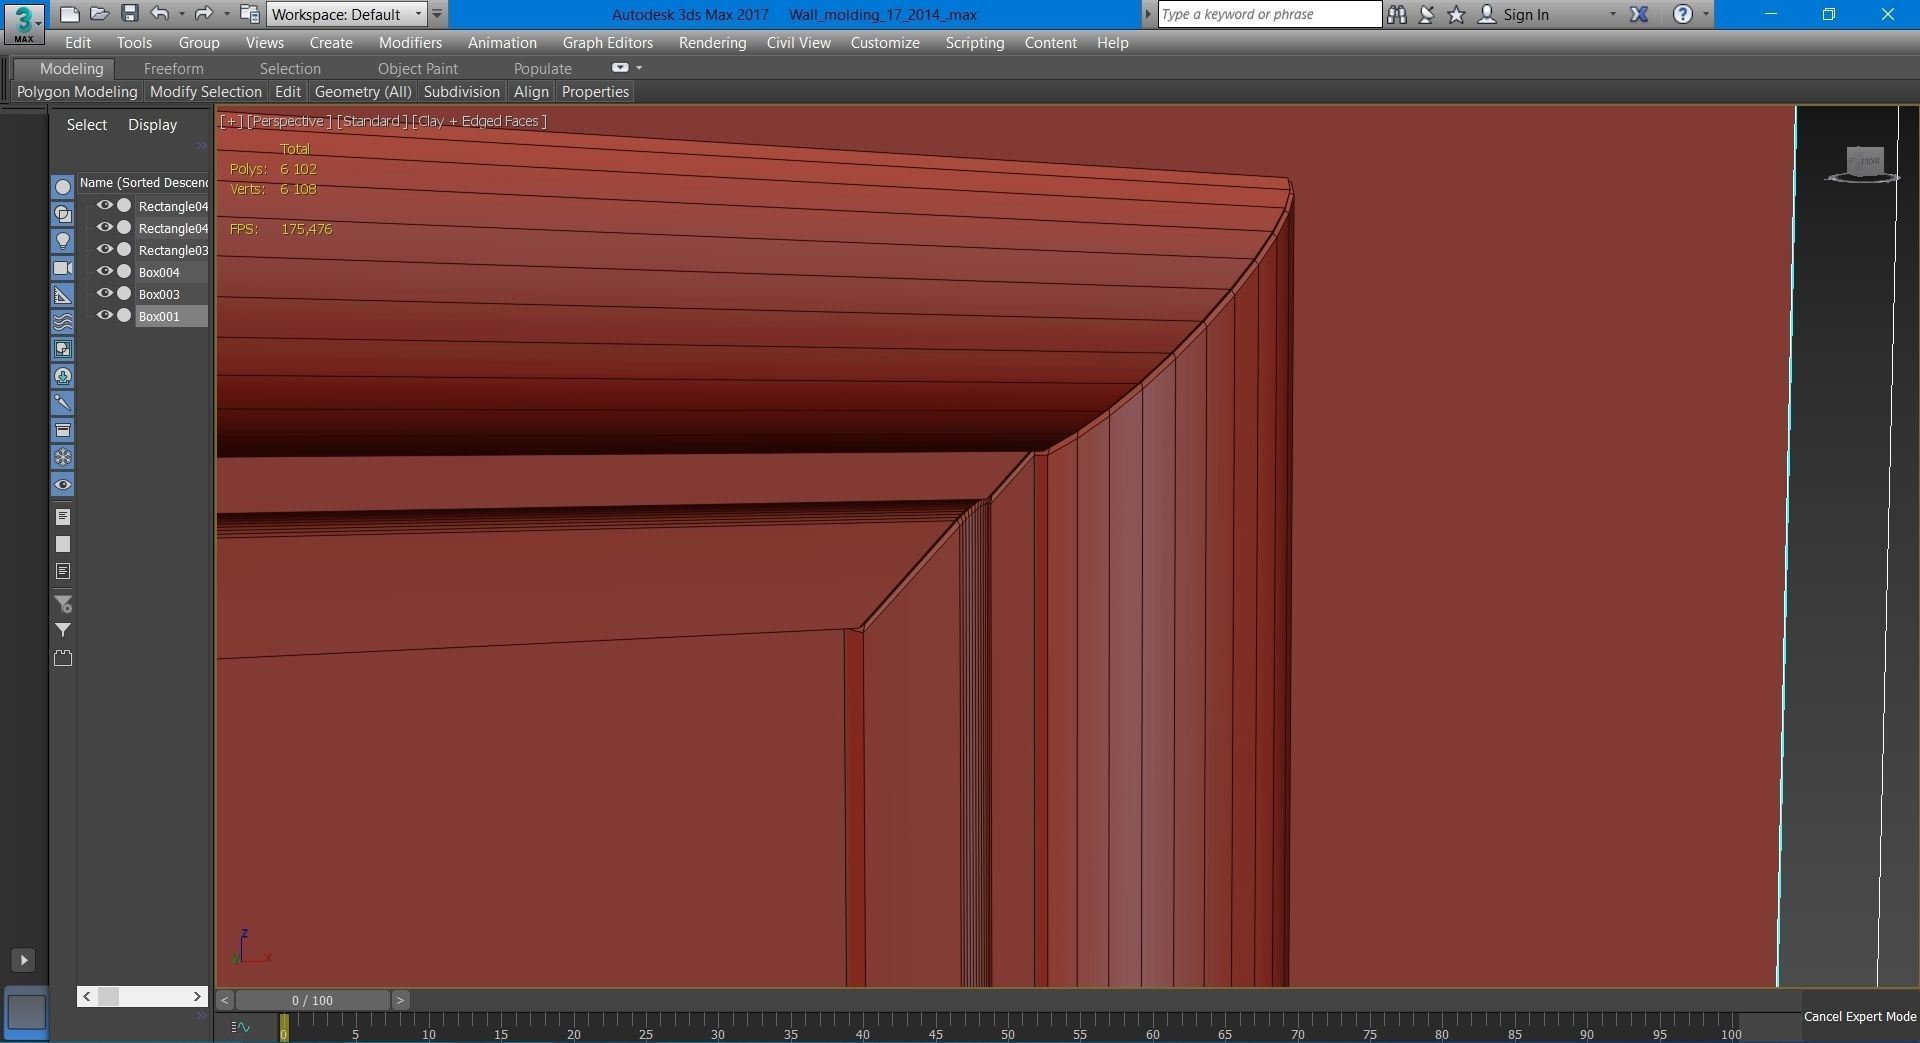Hide the Box001 object via its eye
The width and height of the screenshot is (1920, 1043).
pos(104,315)
